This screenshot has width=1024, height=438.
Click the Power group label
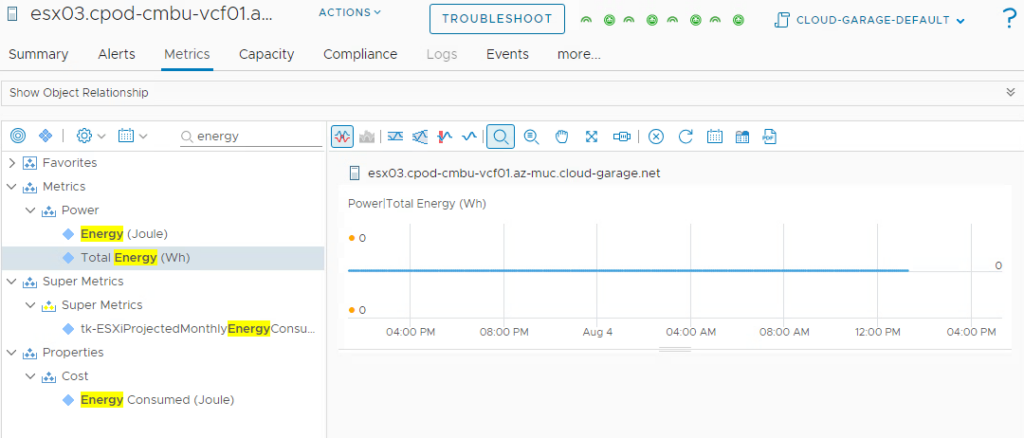coord(80,210)
